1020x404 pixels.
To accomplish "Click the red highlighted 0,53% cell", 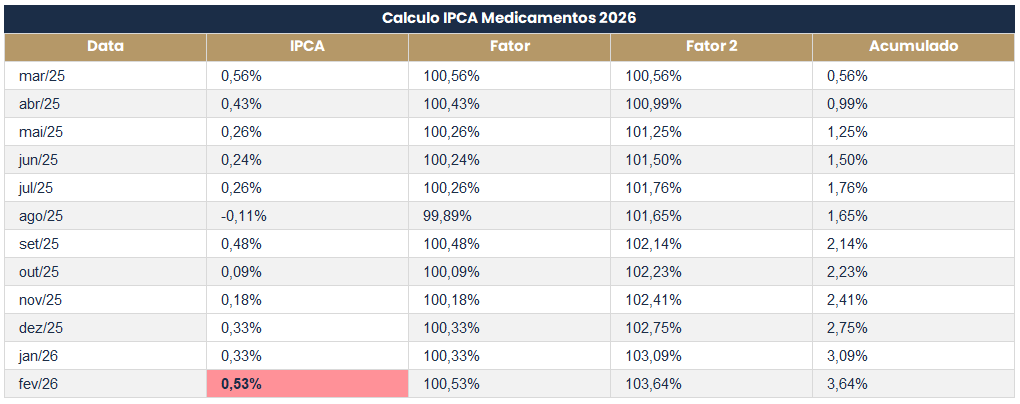I will pyautogui.click(x=307, y=384).
